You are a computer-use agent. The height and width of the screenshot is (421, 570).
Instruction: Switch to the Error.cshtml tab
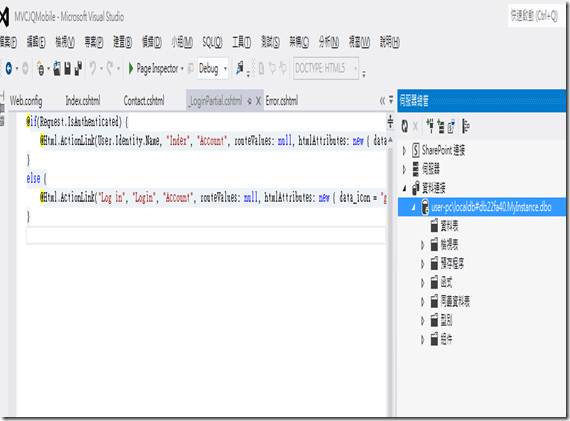click(282, 100)
